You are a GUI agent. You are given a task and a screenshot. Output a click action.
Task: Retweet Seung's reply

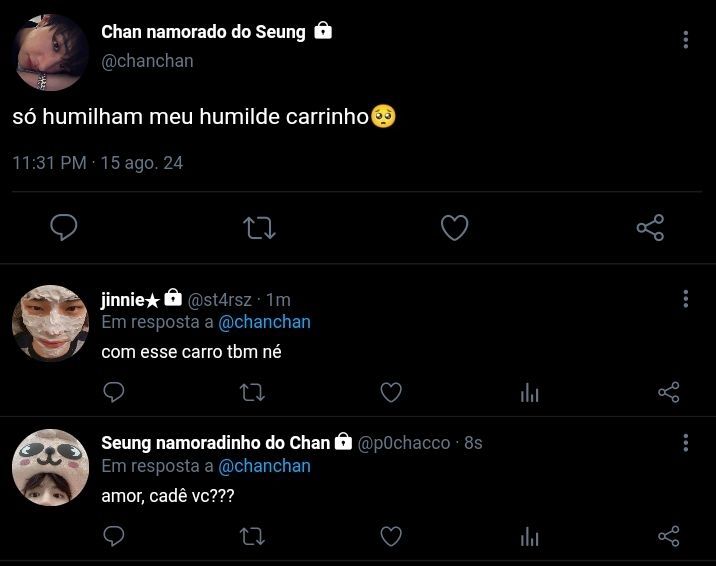(253, 536)
